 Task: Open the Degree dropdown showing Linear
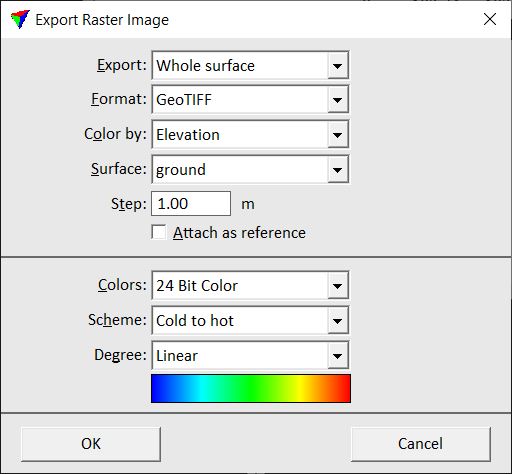click(250, 355)
